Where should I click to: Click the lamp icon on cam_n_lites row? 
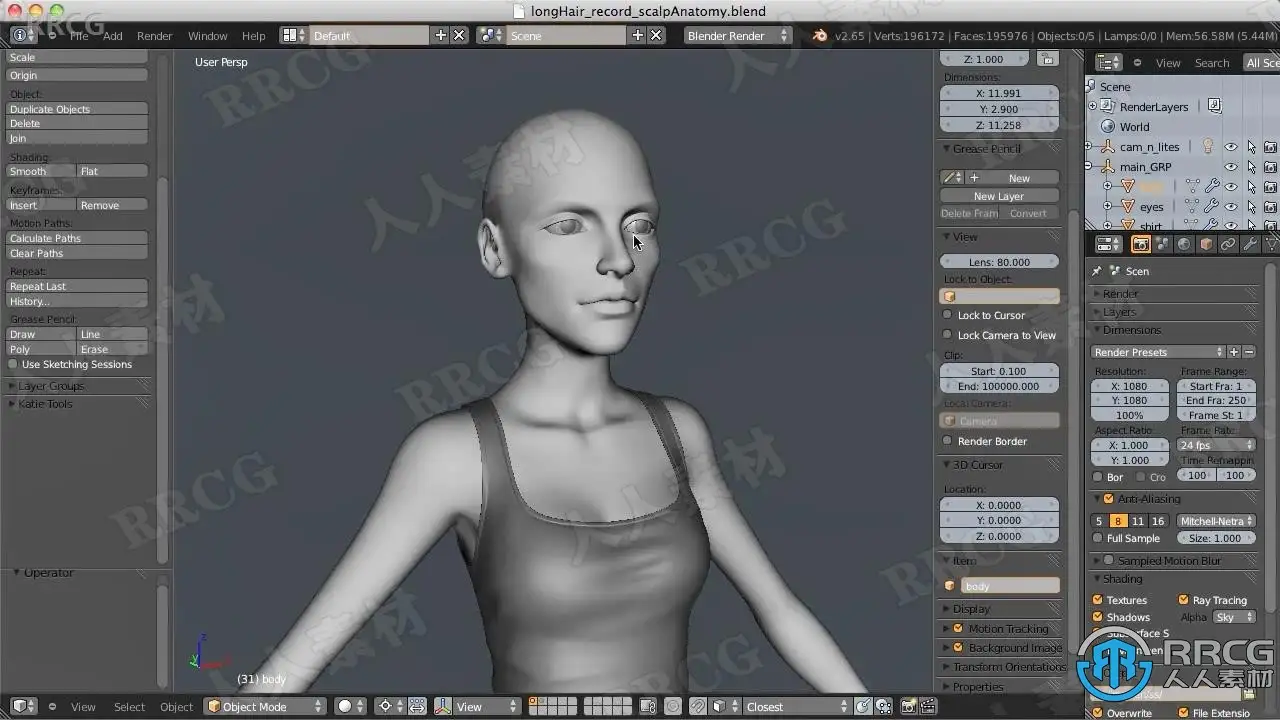point(1207,147)
